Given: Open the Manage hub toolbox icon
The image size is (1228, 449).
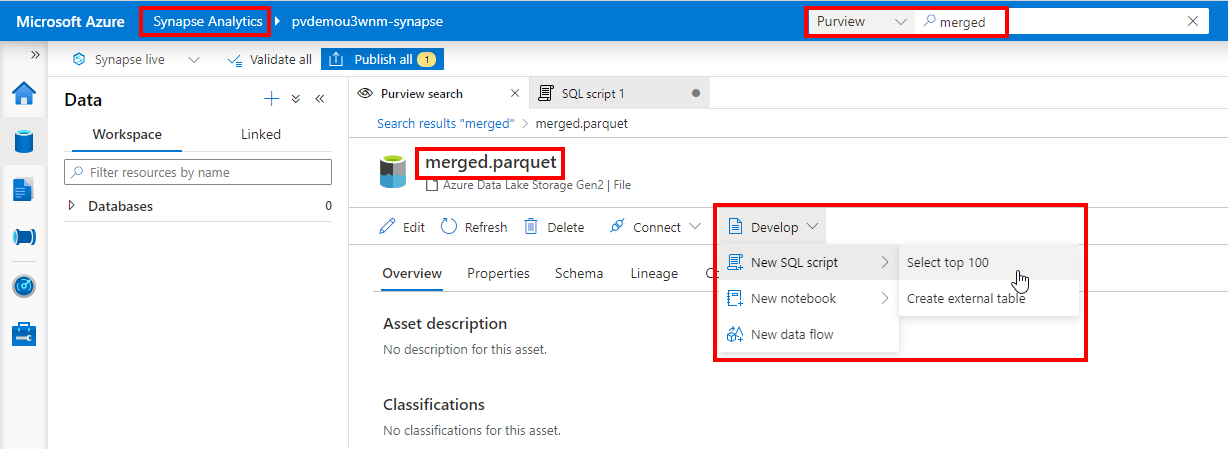Looking at the screenshot, I should pos(24,334).
